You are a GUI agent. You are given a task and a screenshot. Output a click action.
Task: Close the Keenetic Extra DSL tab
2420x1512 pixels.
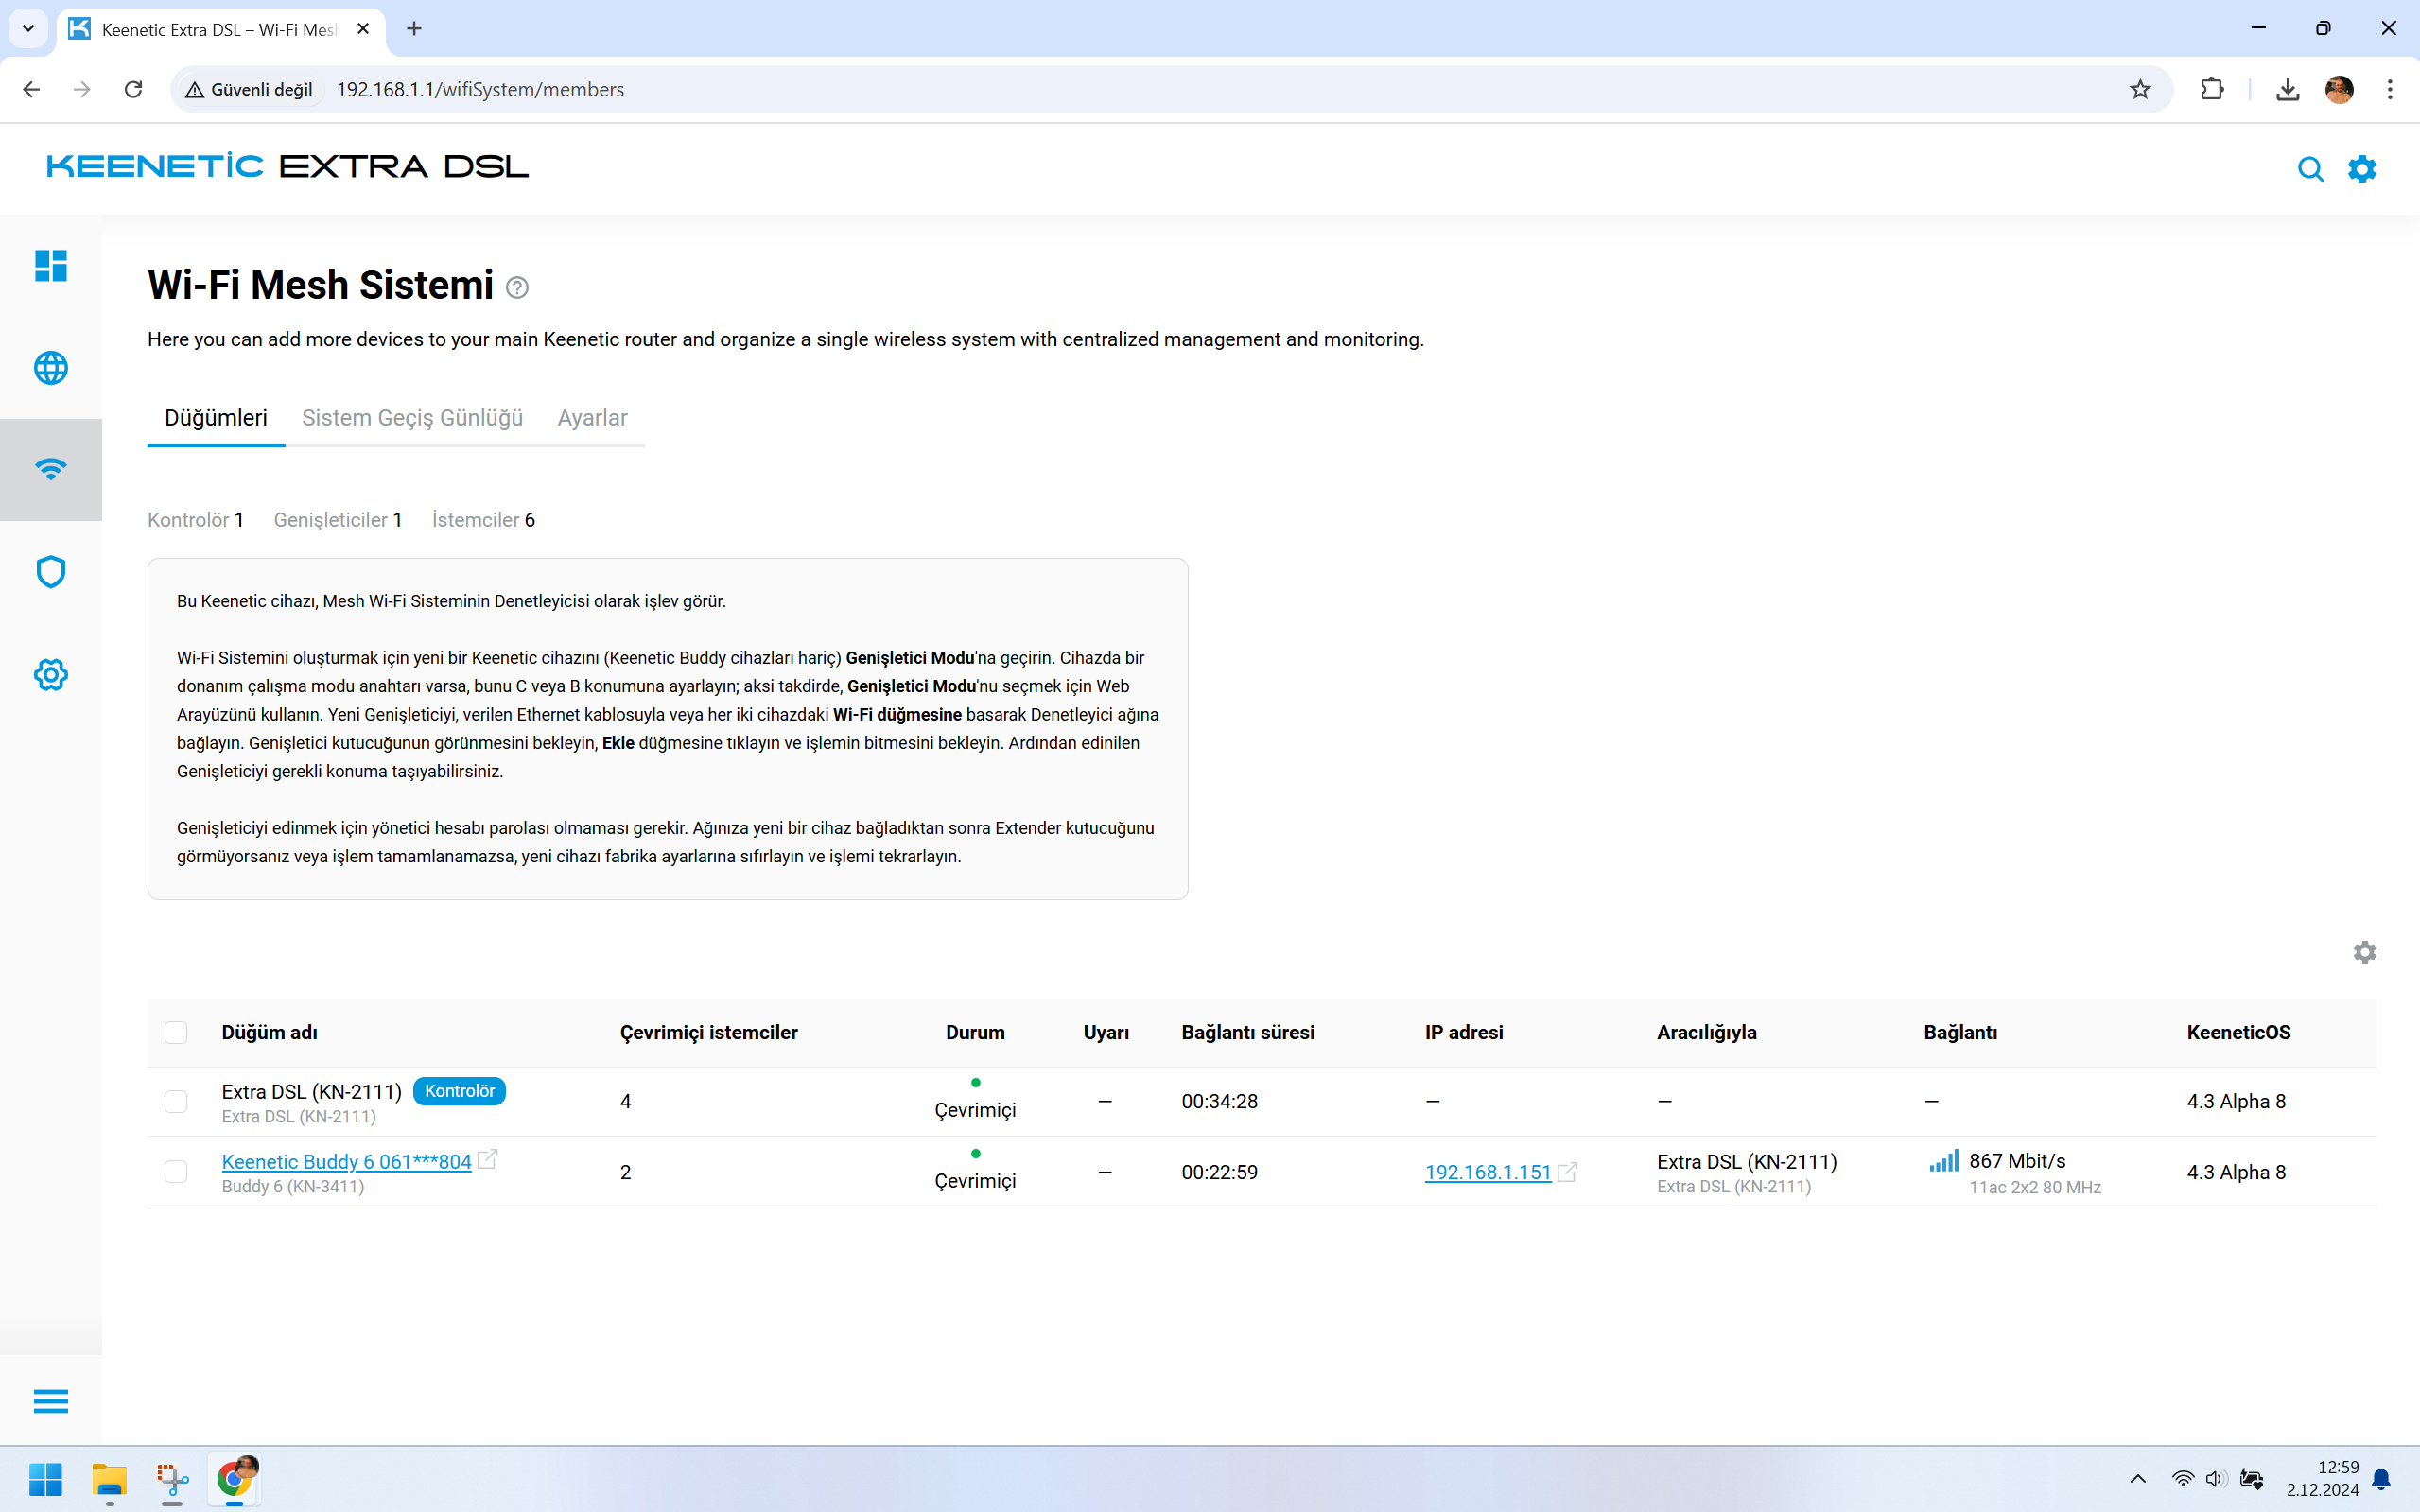click(363, 29)
